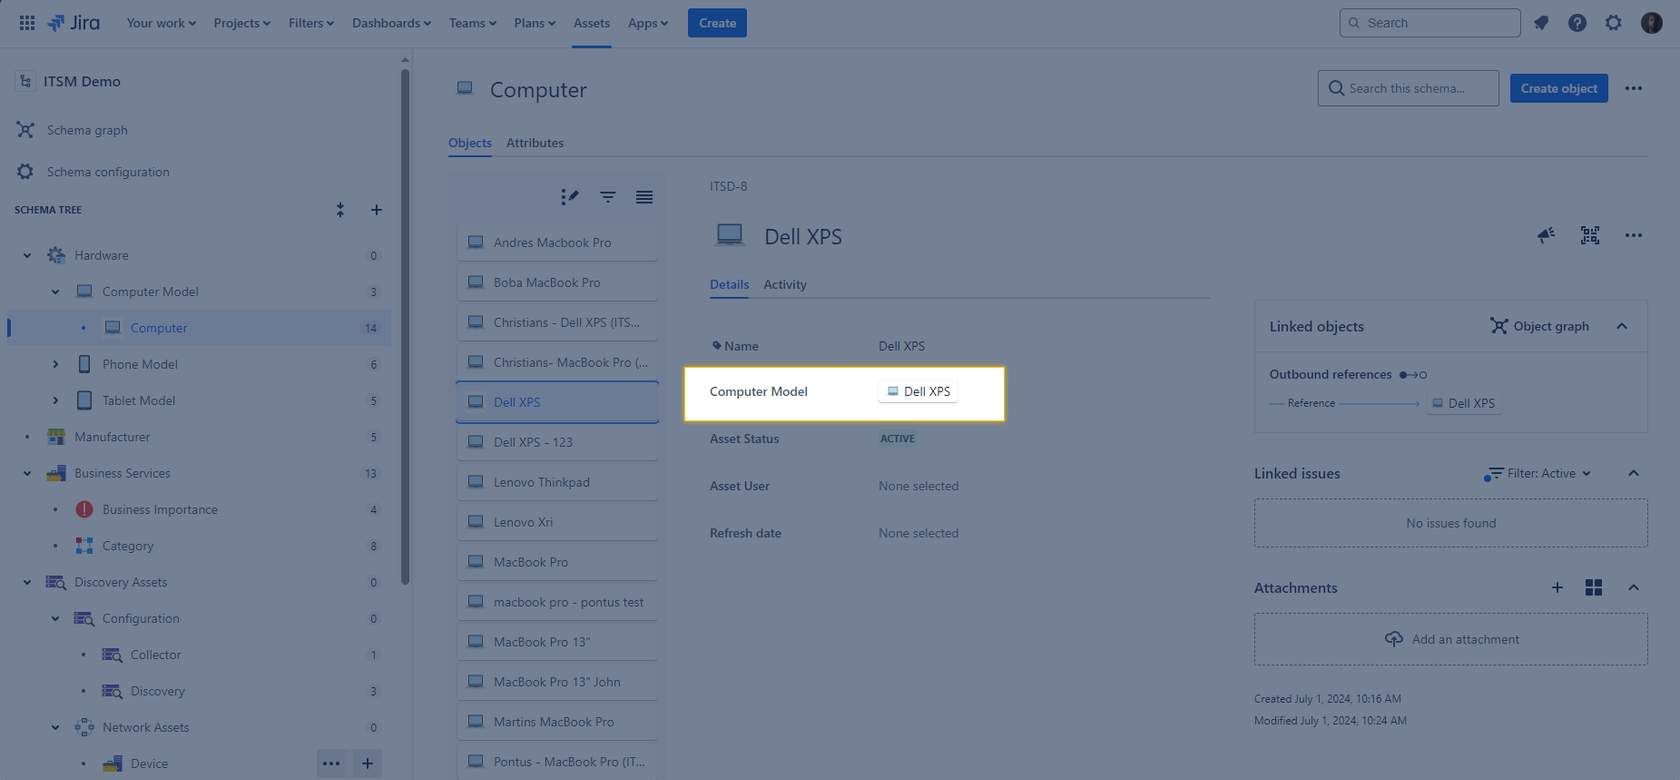Click the Jira logo
Viewport: 1680px width, 780px height.
pyautogui.click(x=74, y=22)
